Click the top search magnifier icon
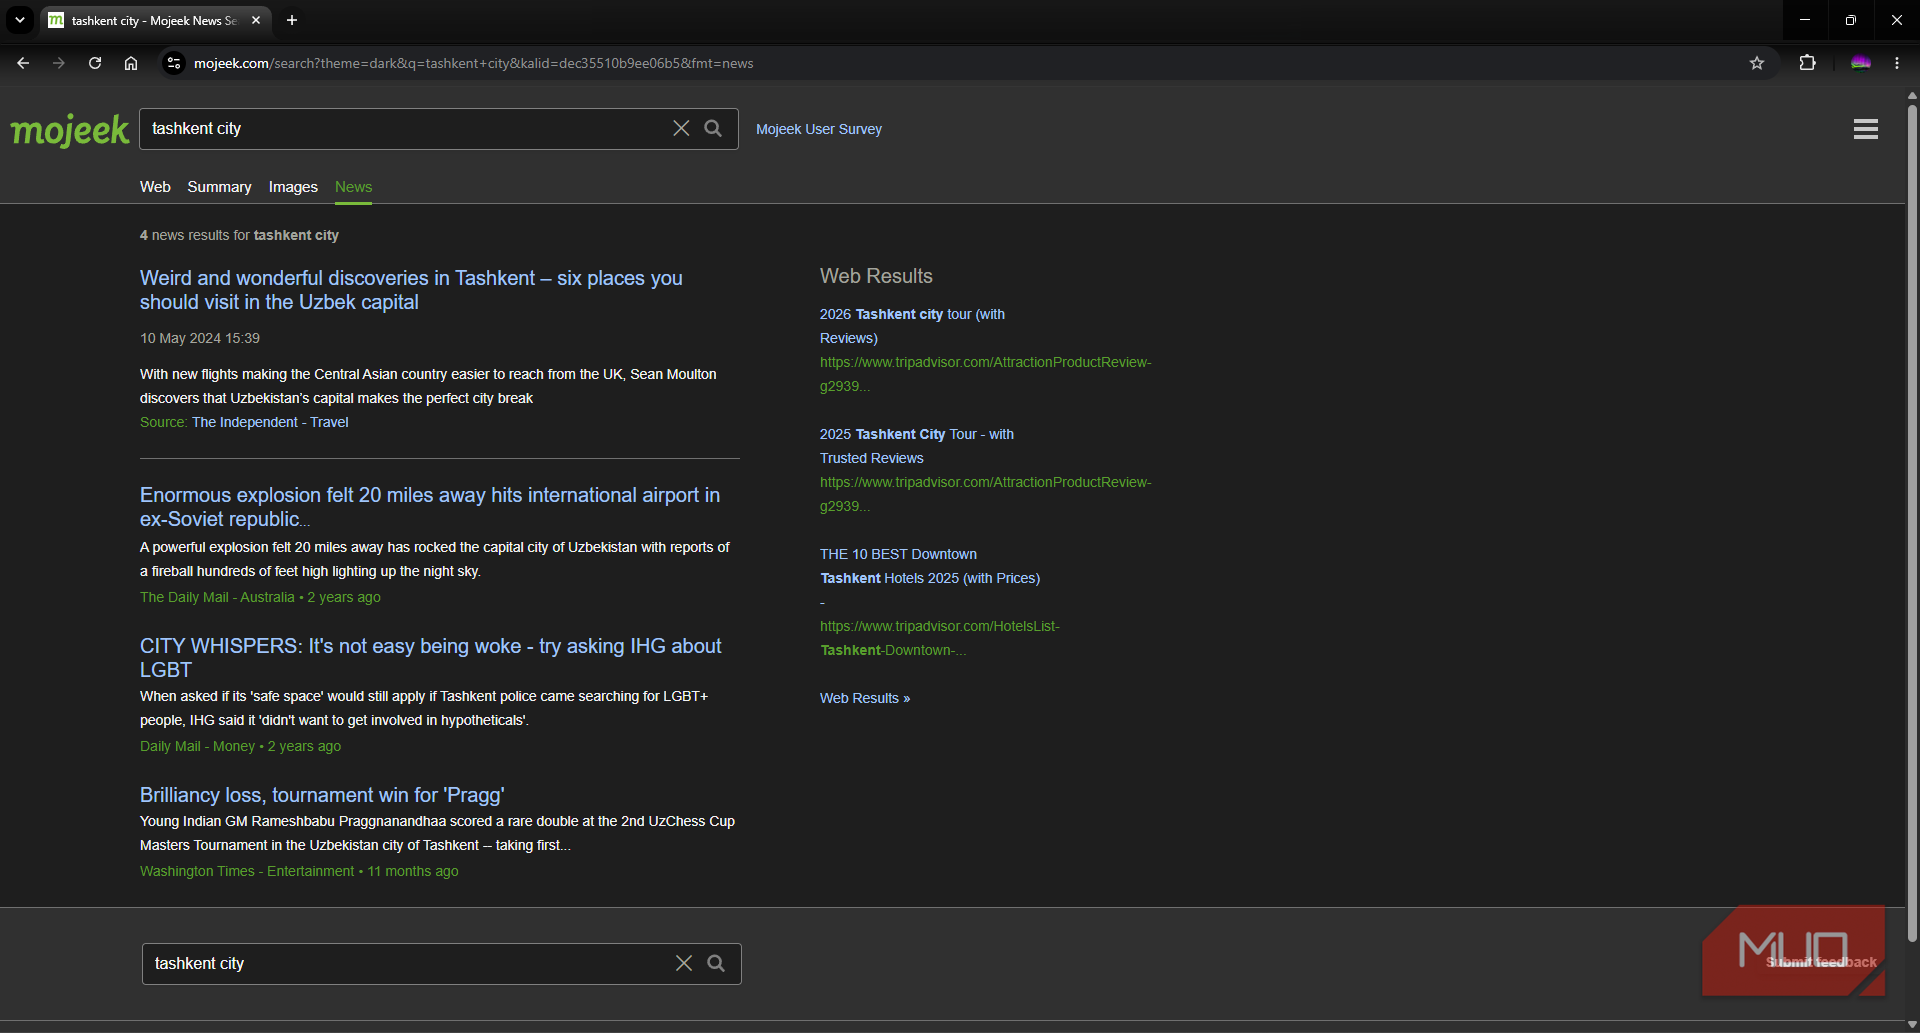The width and height of the screenshot is (1920, 1033). point(713,128)
